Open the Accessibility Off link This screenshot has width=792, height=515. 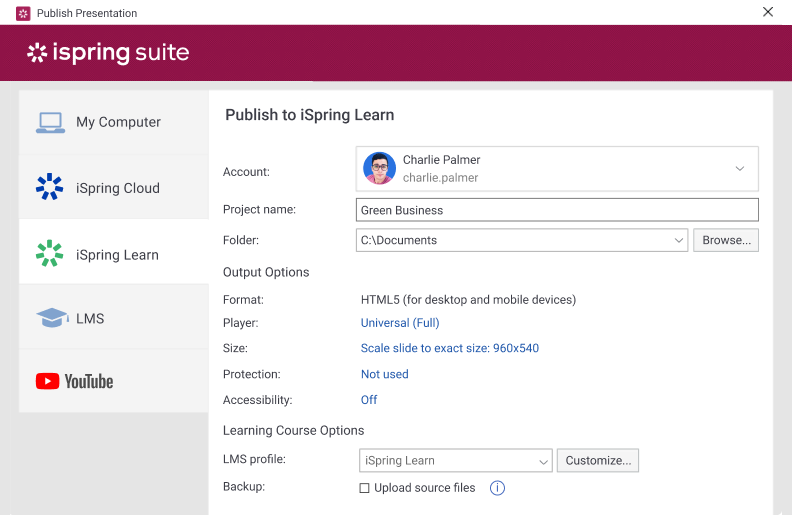pyautogui.click(x=369, y=400)
